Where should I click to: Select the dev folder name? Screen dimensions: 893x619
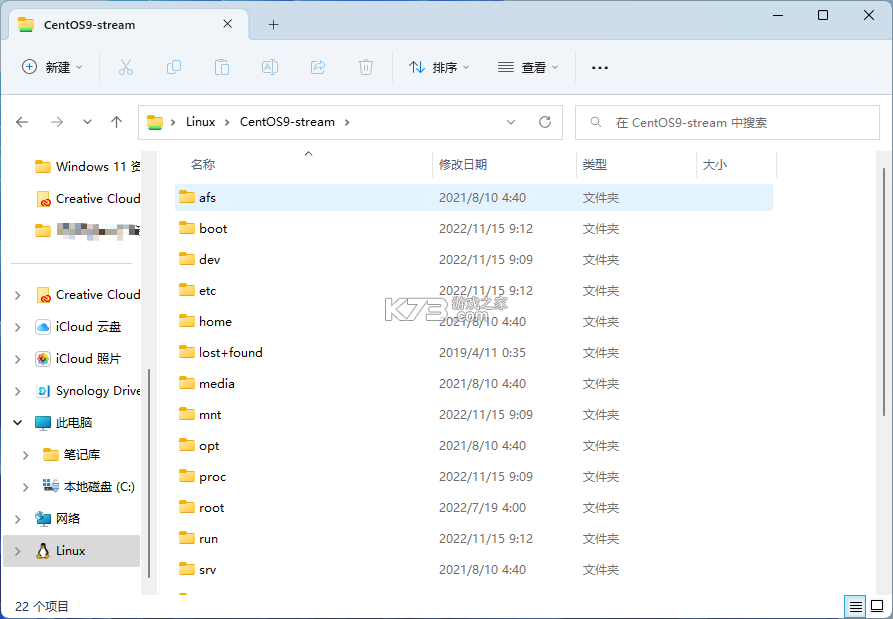point(210,260)
